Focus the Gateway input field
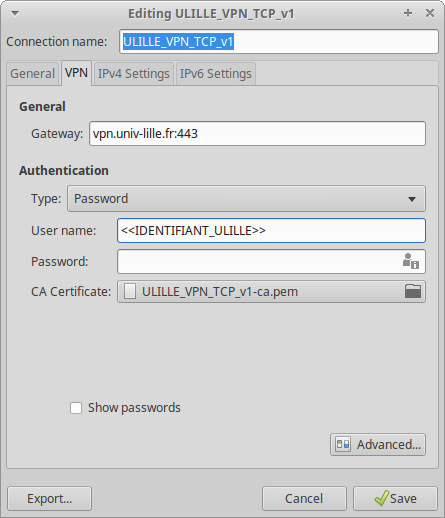The image size is (445, 518). pyautogui.click(x=257, y=134)
